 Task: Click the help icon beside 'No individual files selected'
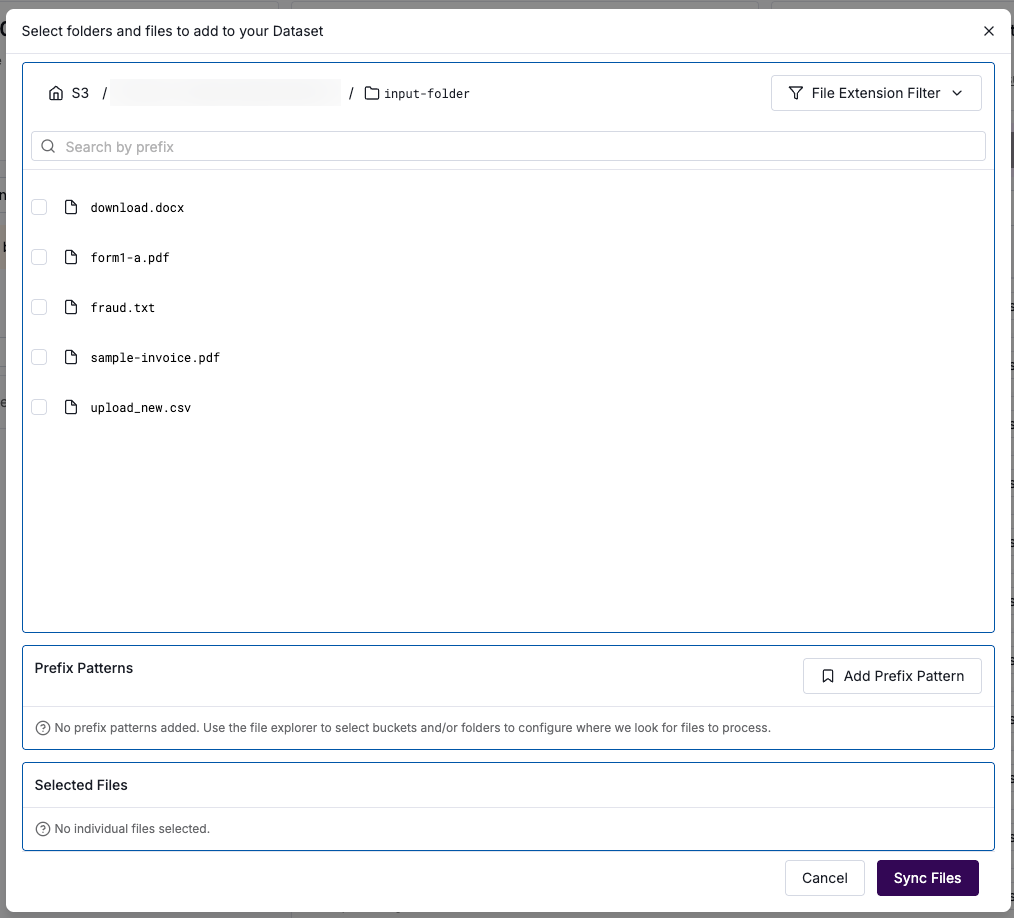click(43, 829)
